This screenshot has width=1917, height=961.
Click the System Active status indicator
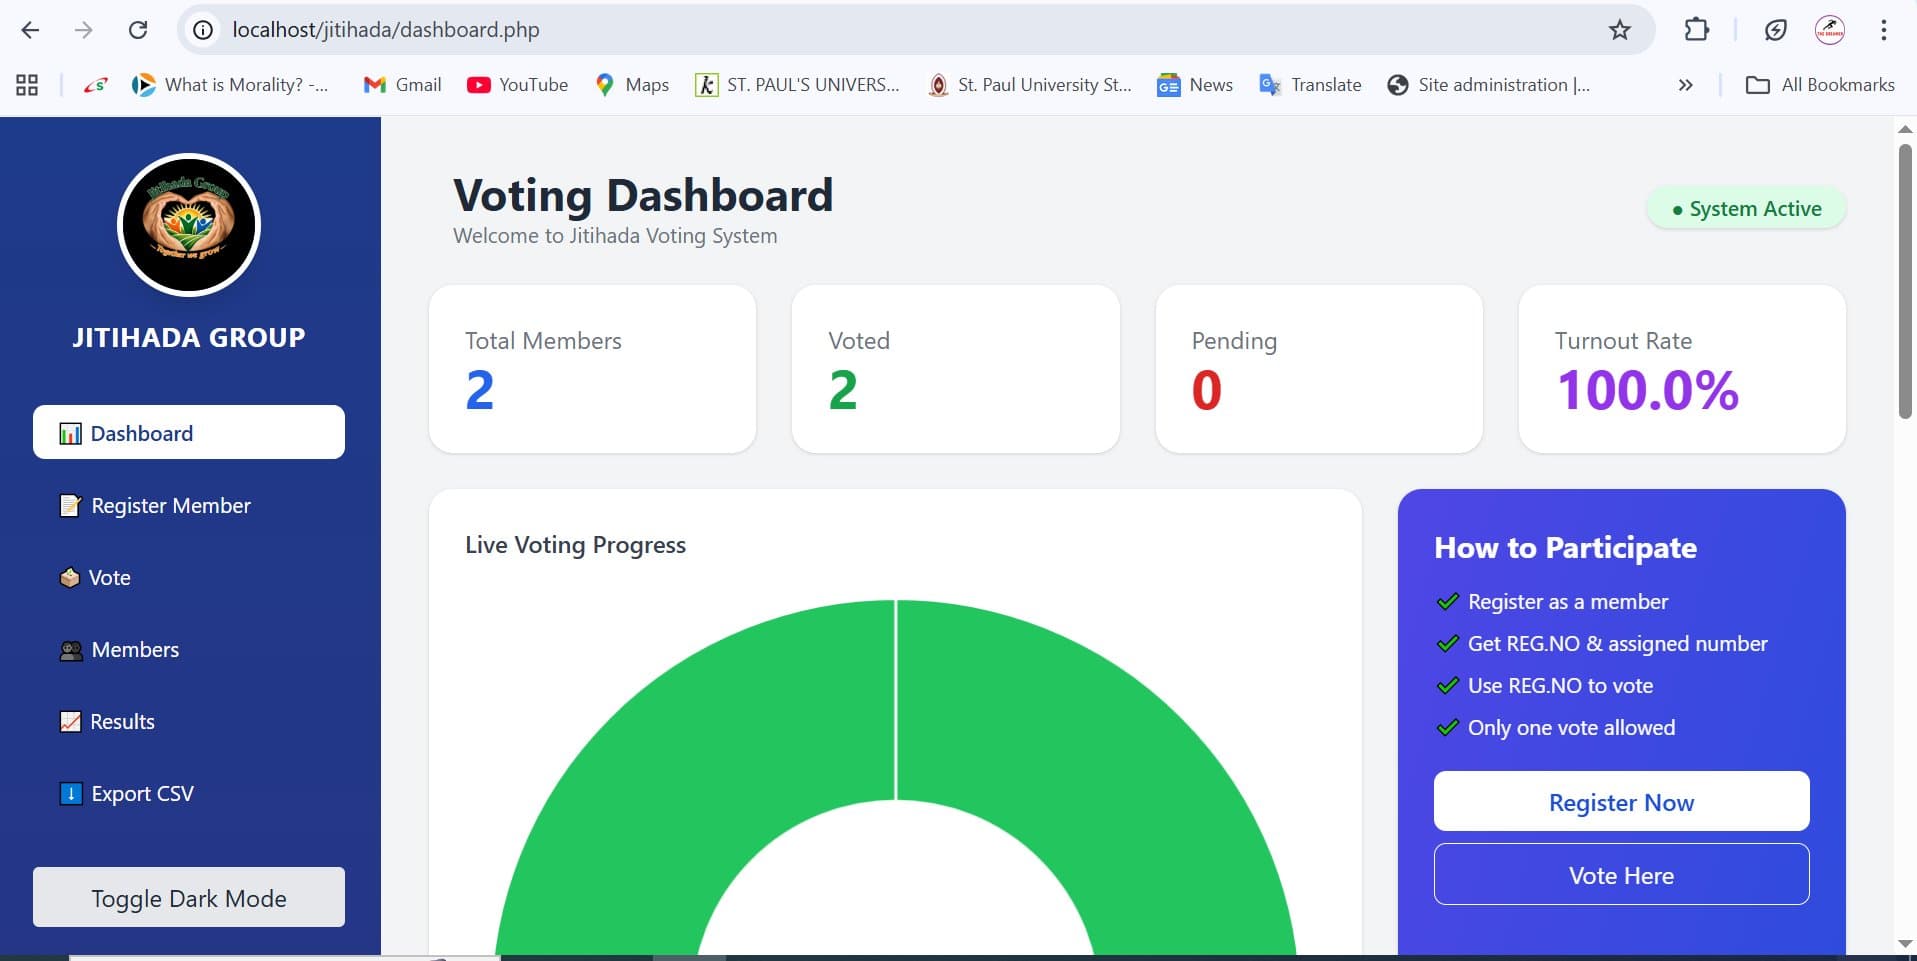click(x=1745, y=208)
